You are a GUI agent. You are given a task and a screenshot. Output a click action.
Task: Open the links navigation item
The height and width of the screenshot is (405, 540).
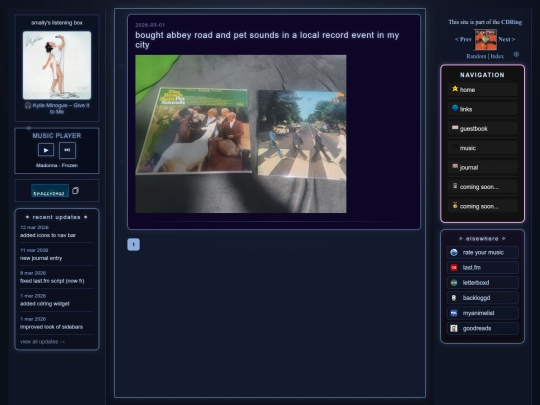coord(482,109)
